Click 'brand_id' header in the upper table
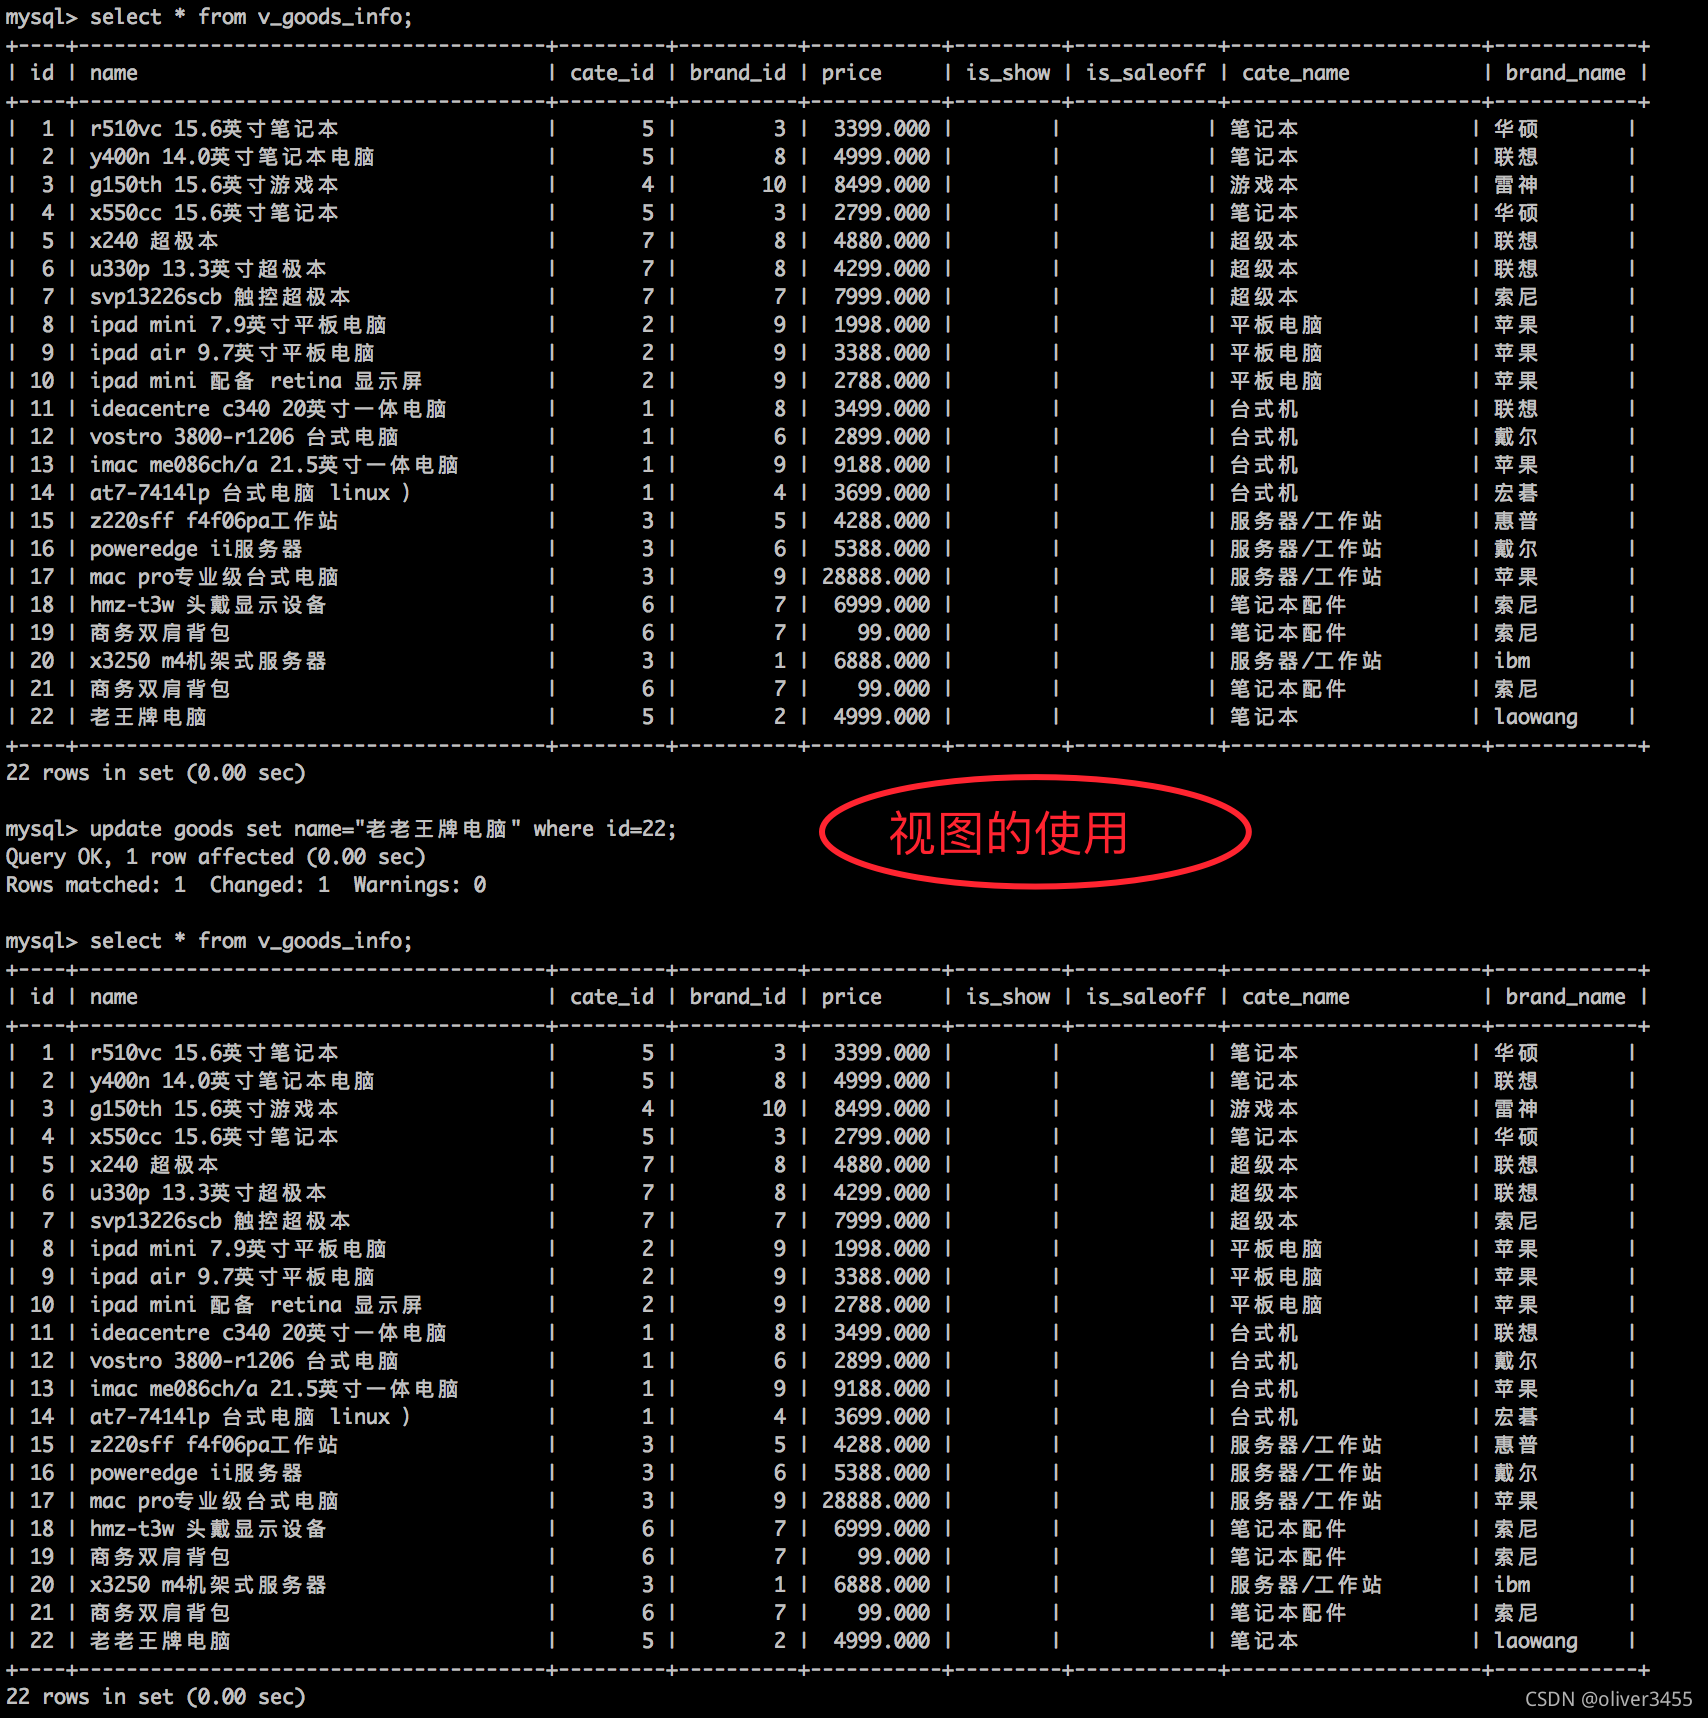The height and width of the screenshot is (1718, 1708). coord(738,73)
